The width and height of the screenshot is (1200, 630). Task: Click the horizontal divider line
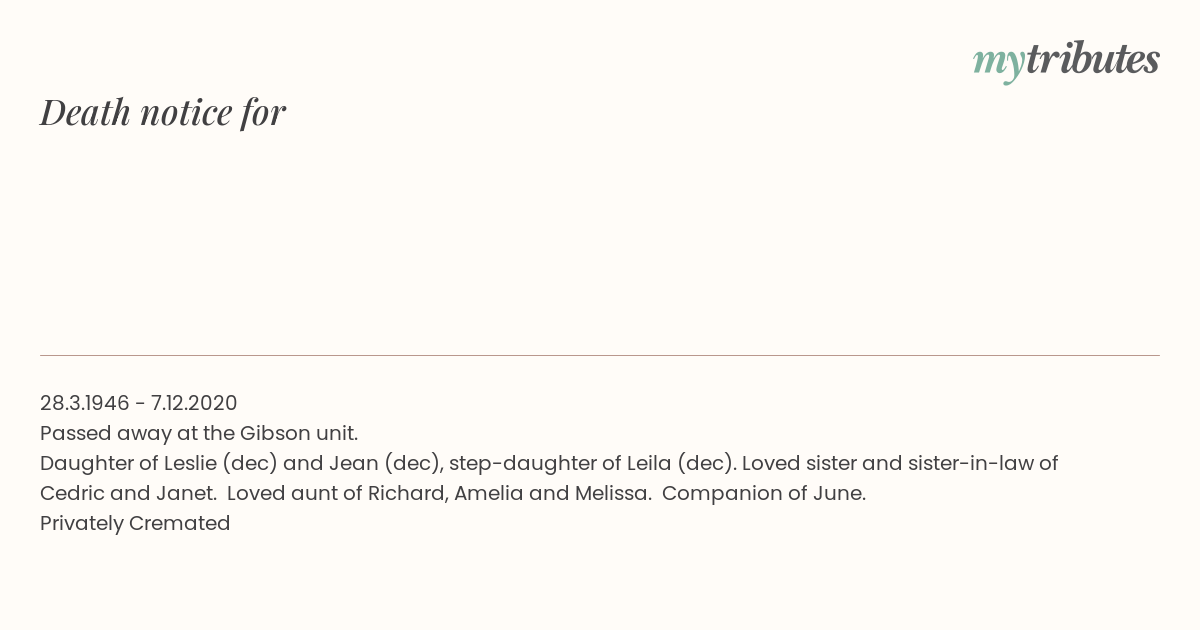pos(600,355)
